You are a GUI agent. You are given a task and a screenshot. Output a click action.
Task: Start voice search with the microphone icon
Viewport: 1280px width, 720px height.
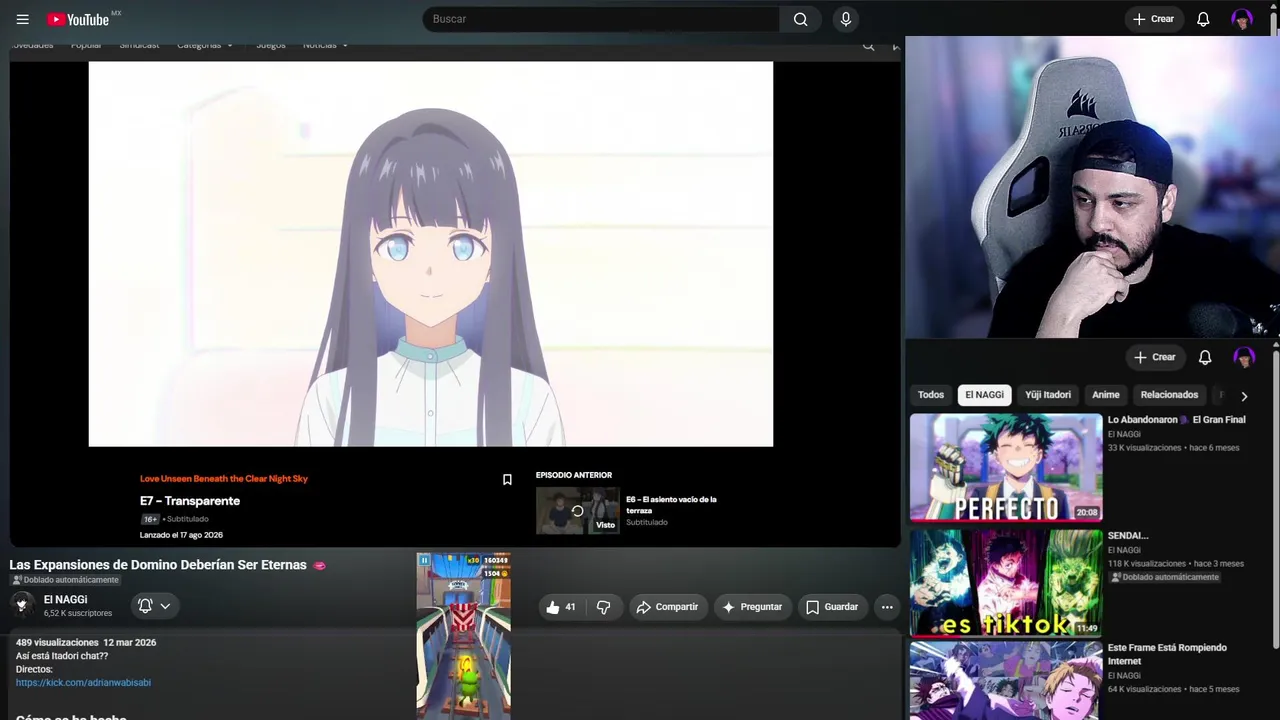click(x=846, y=19)
